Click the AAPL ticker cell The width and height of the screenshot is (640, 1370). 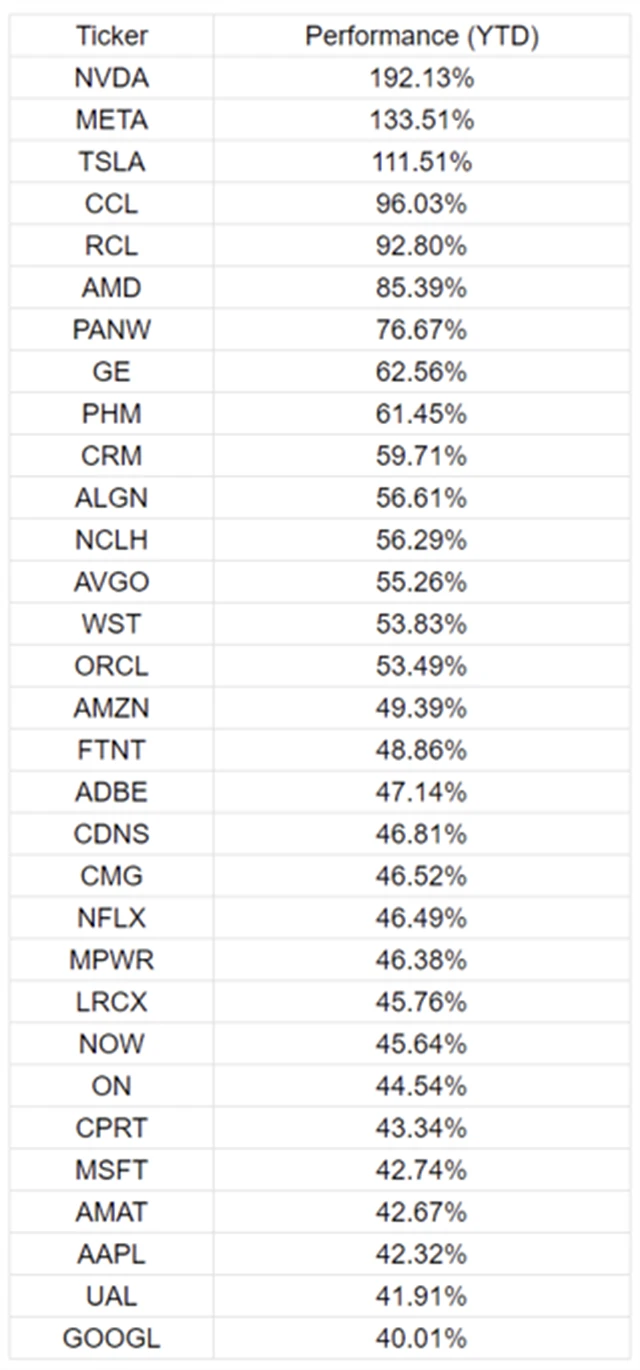click(x=111, y=1254)
